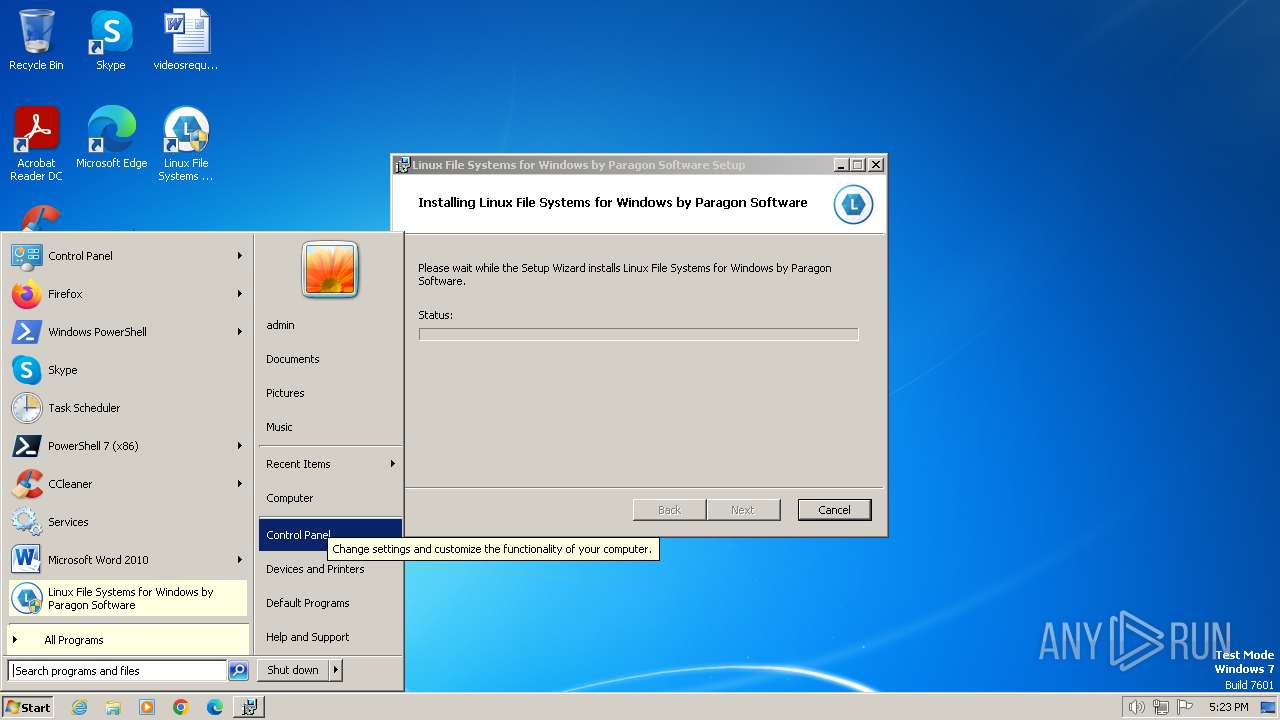Screen dimensions: 1280x720
Task: Open Devices and Printers
Action: tap(315, 569)
